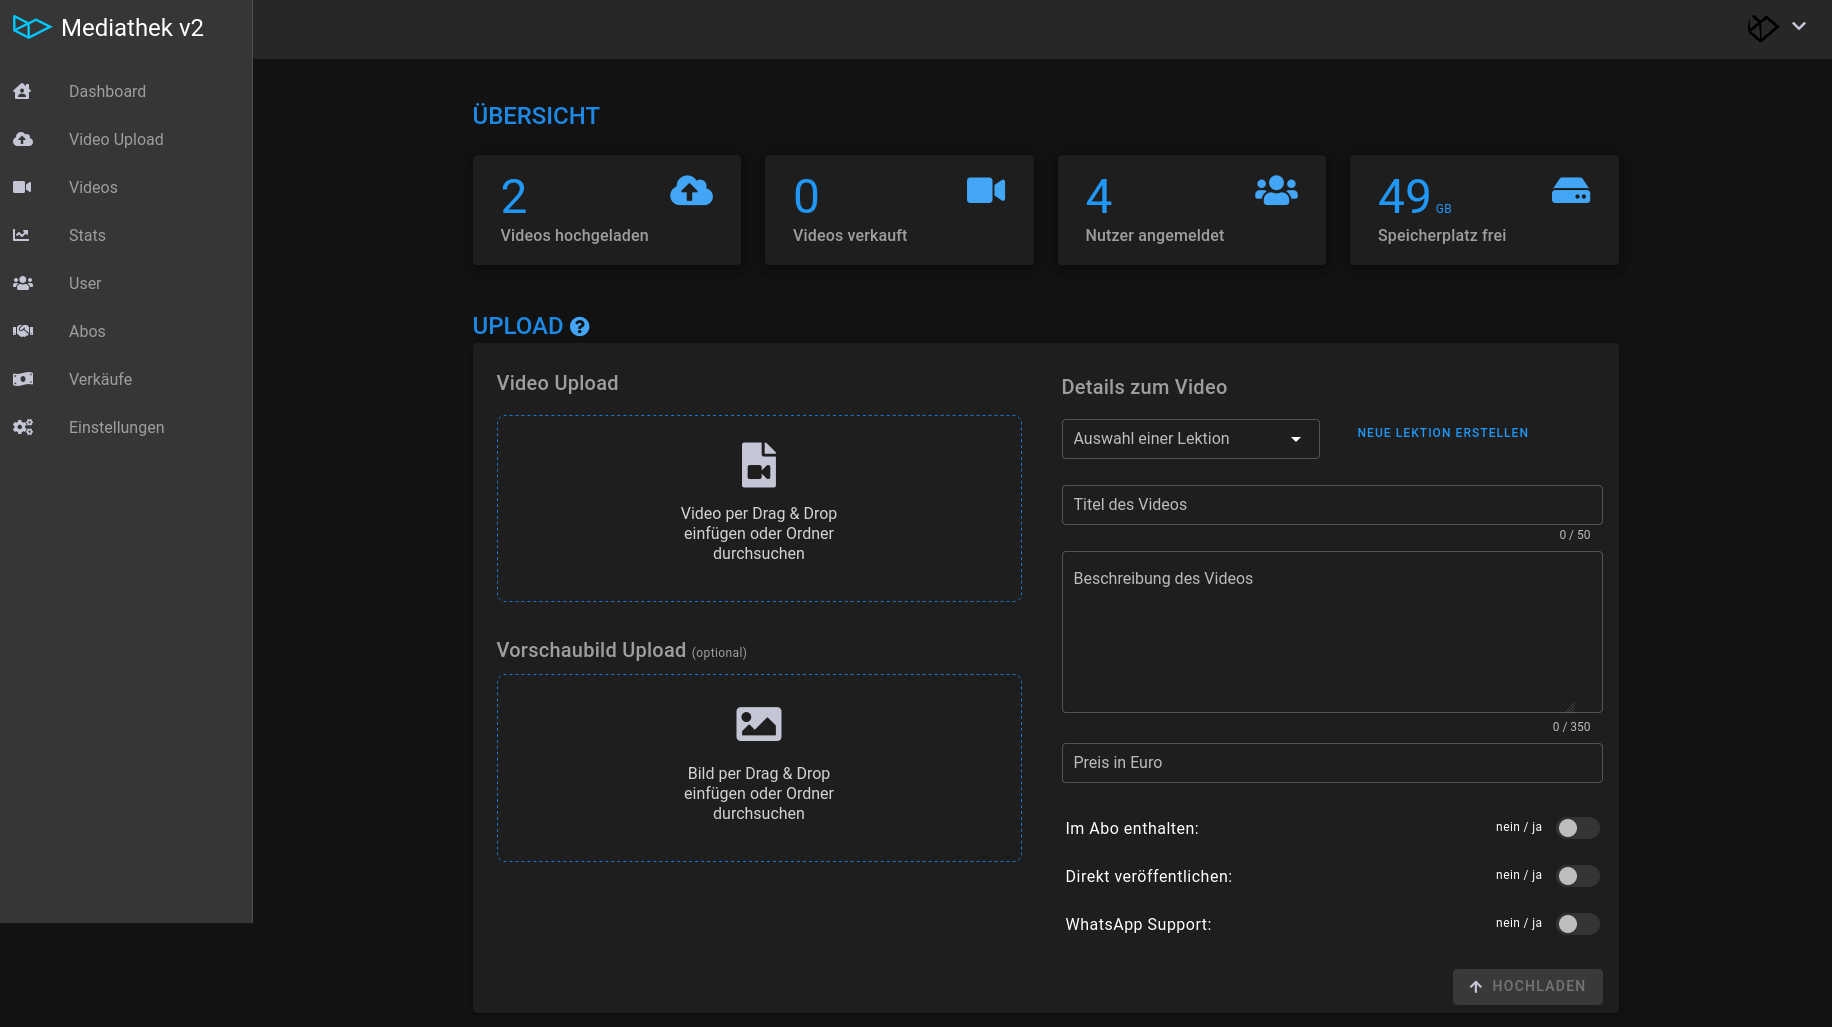Click the handshake icon beside Abos
1832x1027 pixels.
pos(22,331)
